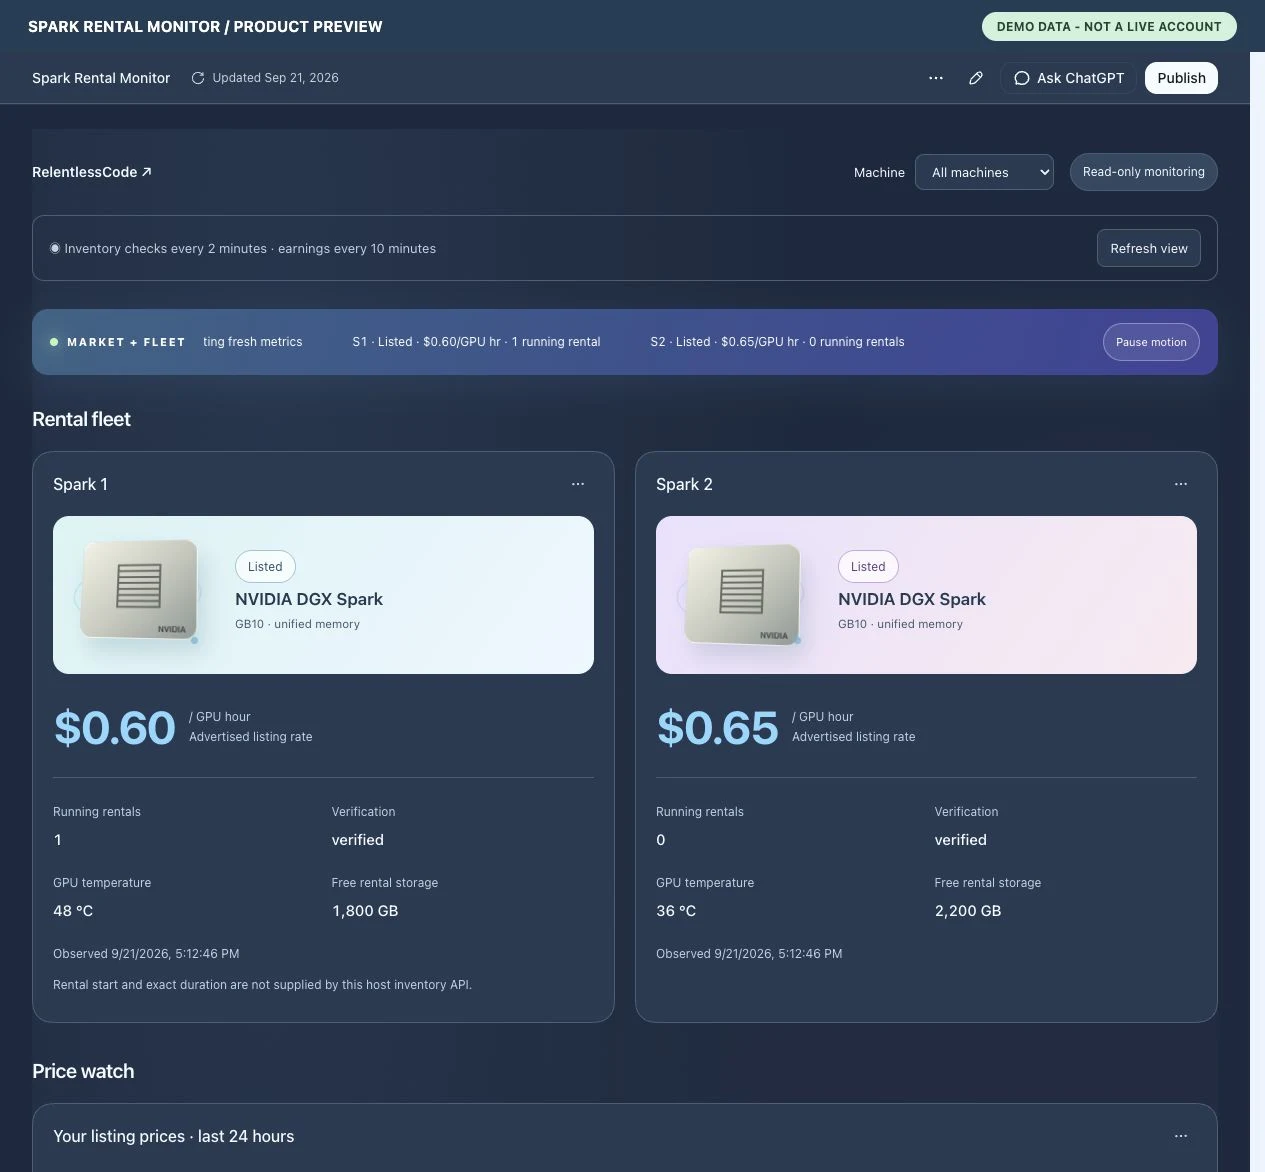Click the Listed badge on Spark 1
The height and width of the screenshot is (1172, 1265).
[x=265, y=566]
